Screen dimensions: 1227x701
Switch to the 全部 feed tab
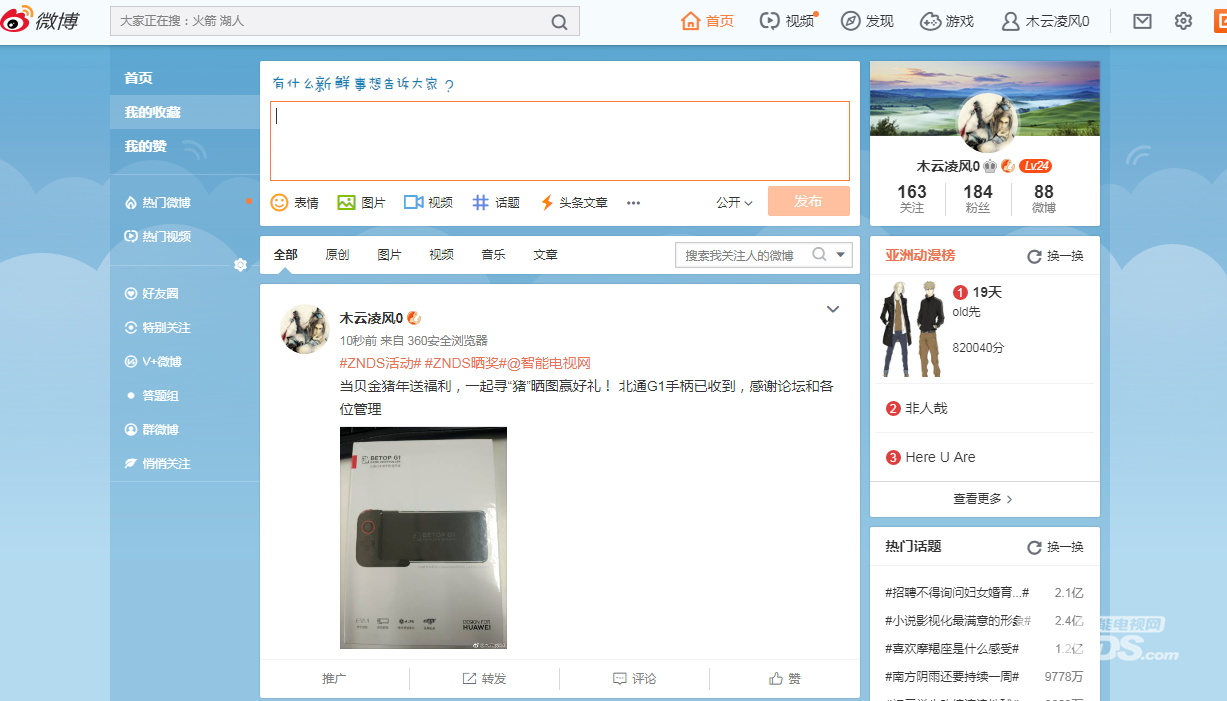[x=286, y=255]
